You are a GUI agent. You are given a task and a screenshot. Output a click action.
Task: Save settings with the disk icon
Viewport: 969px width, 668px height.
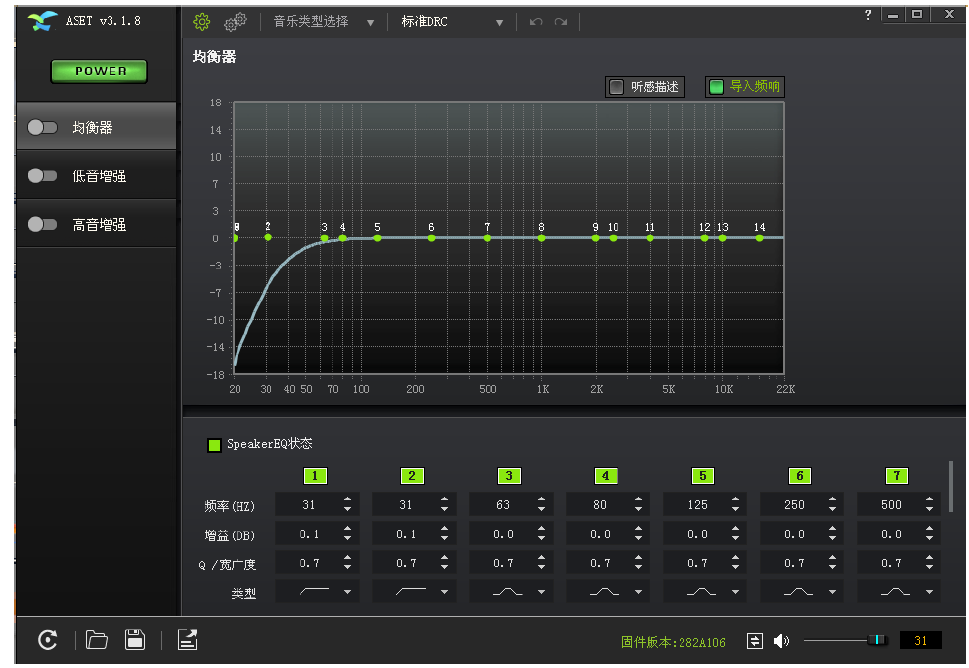tap(135, 640)
